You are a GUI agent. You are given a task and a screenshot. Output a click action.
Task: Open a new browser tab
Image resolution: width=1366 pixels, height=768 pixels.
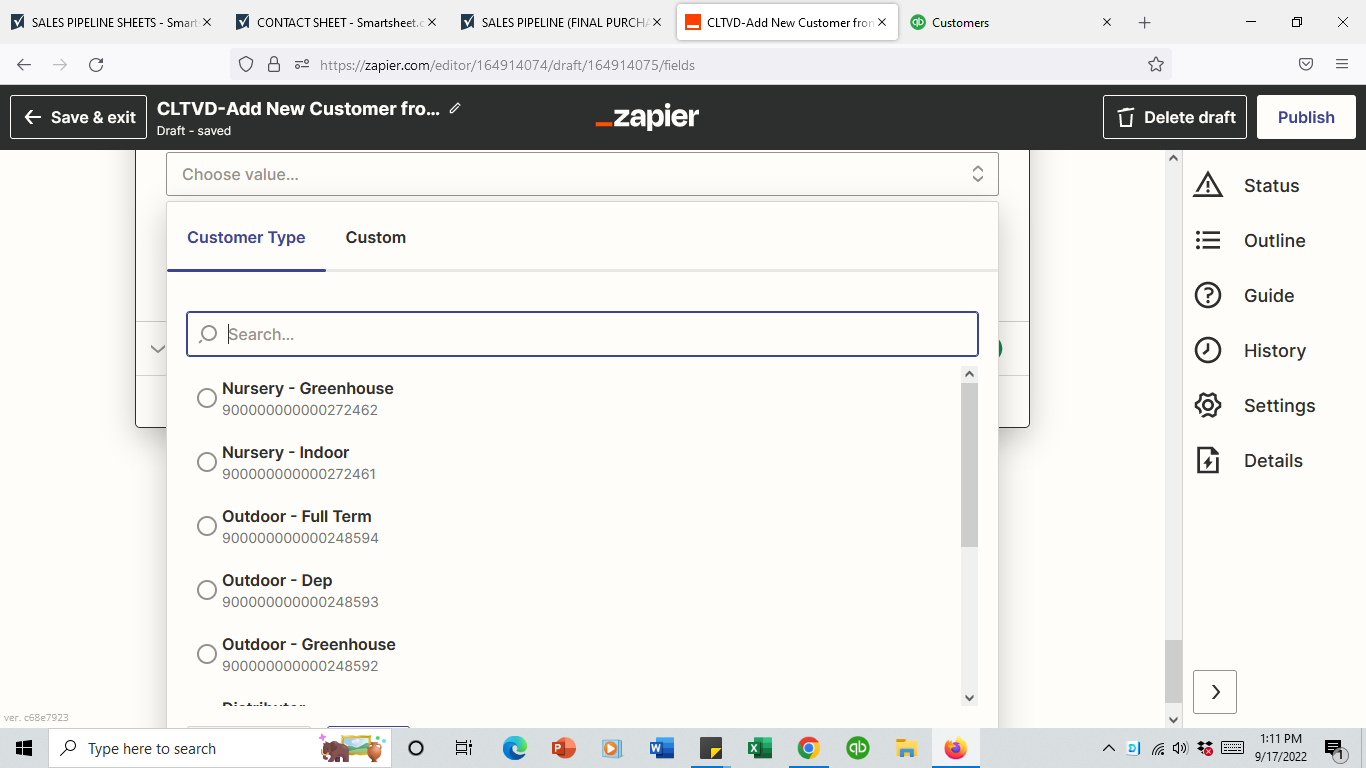(1145, 22)
